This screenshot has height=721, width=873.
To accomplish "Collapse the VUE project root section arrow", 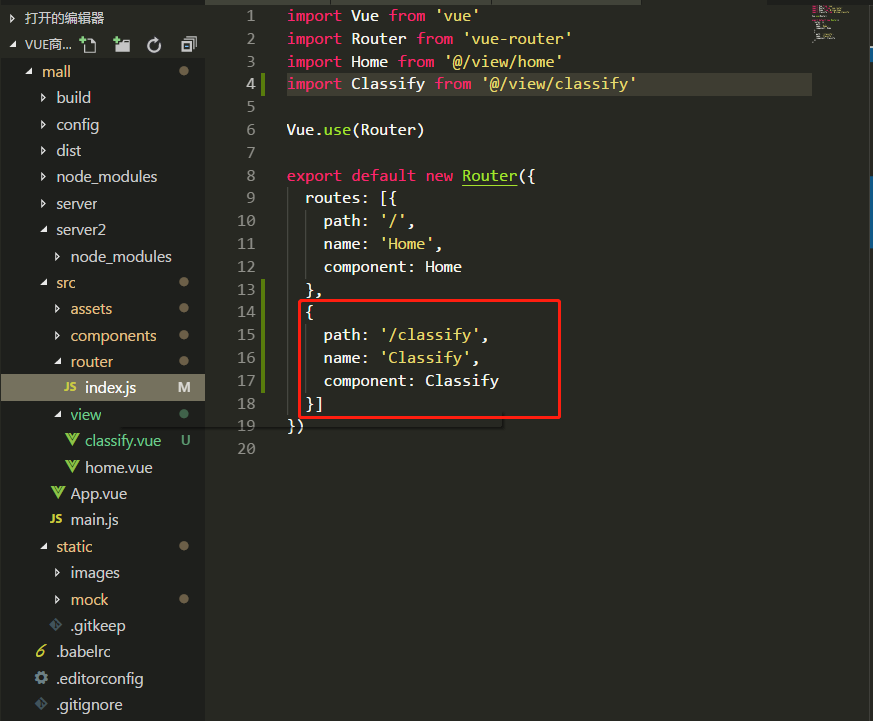I will pyautogui.click(x=12, y=45).
